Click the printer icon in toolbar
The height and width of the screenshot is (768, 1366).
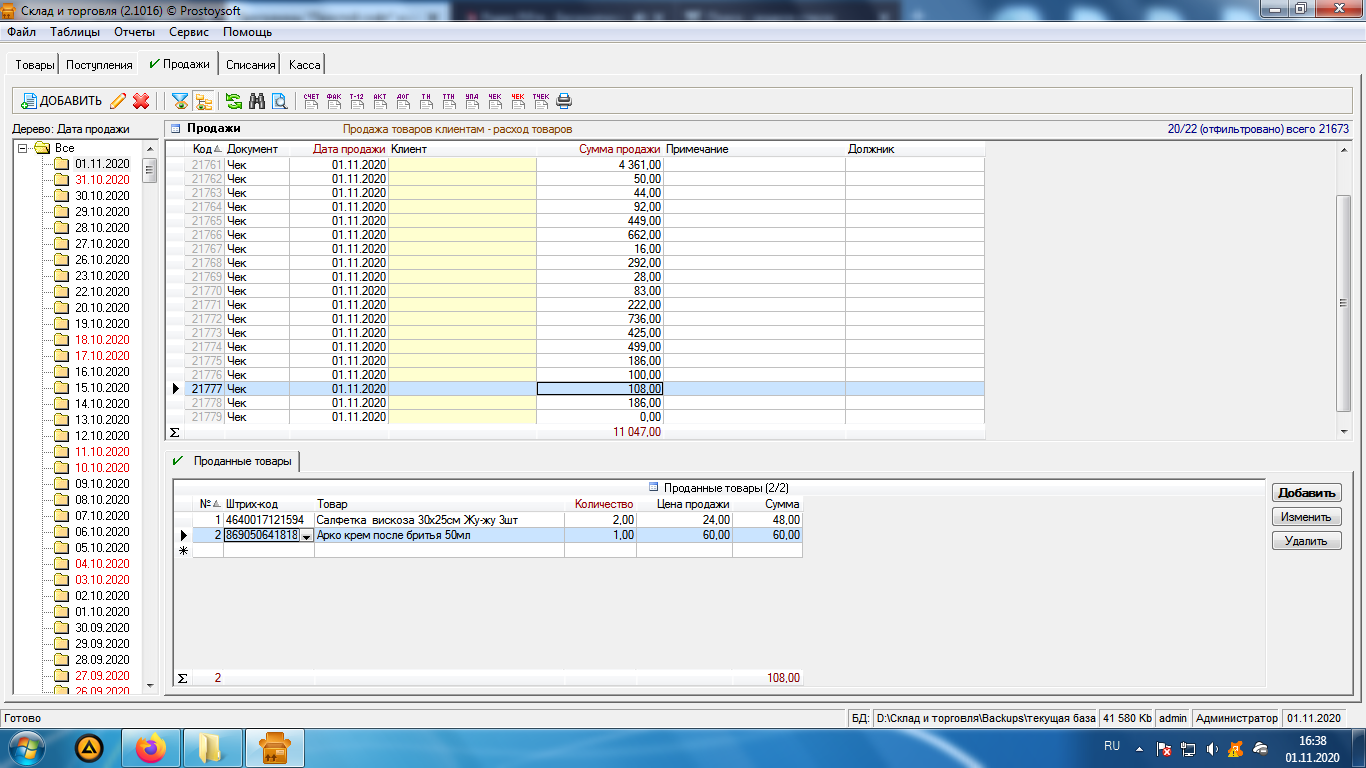[564, 101]
